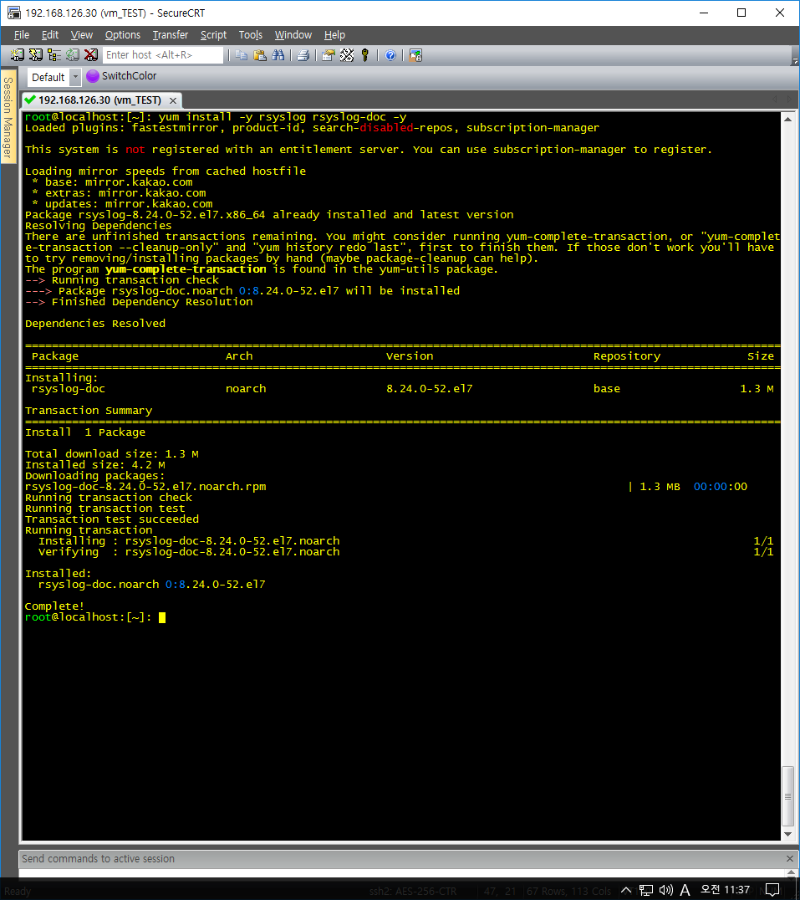The height and width of the screenshot is (900, 800).
Task: Select the 192.168.126.30 (vm_TEST) tab
Action: 98,100
